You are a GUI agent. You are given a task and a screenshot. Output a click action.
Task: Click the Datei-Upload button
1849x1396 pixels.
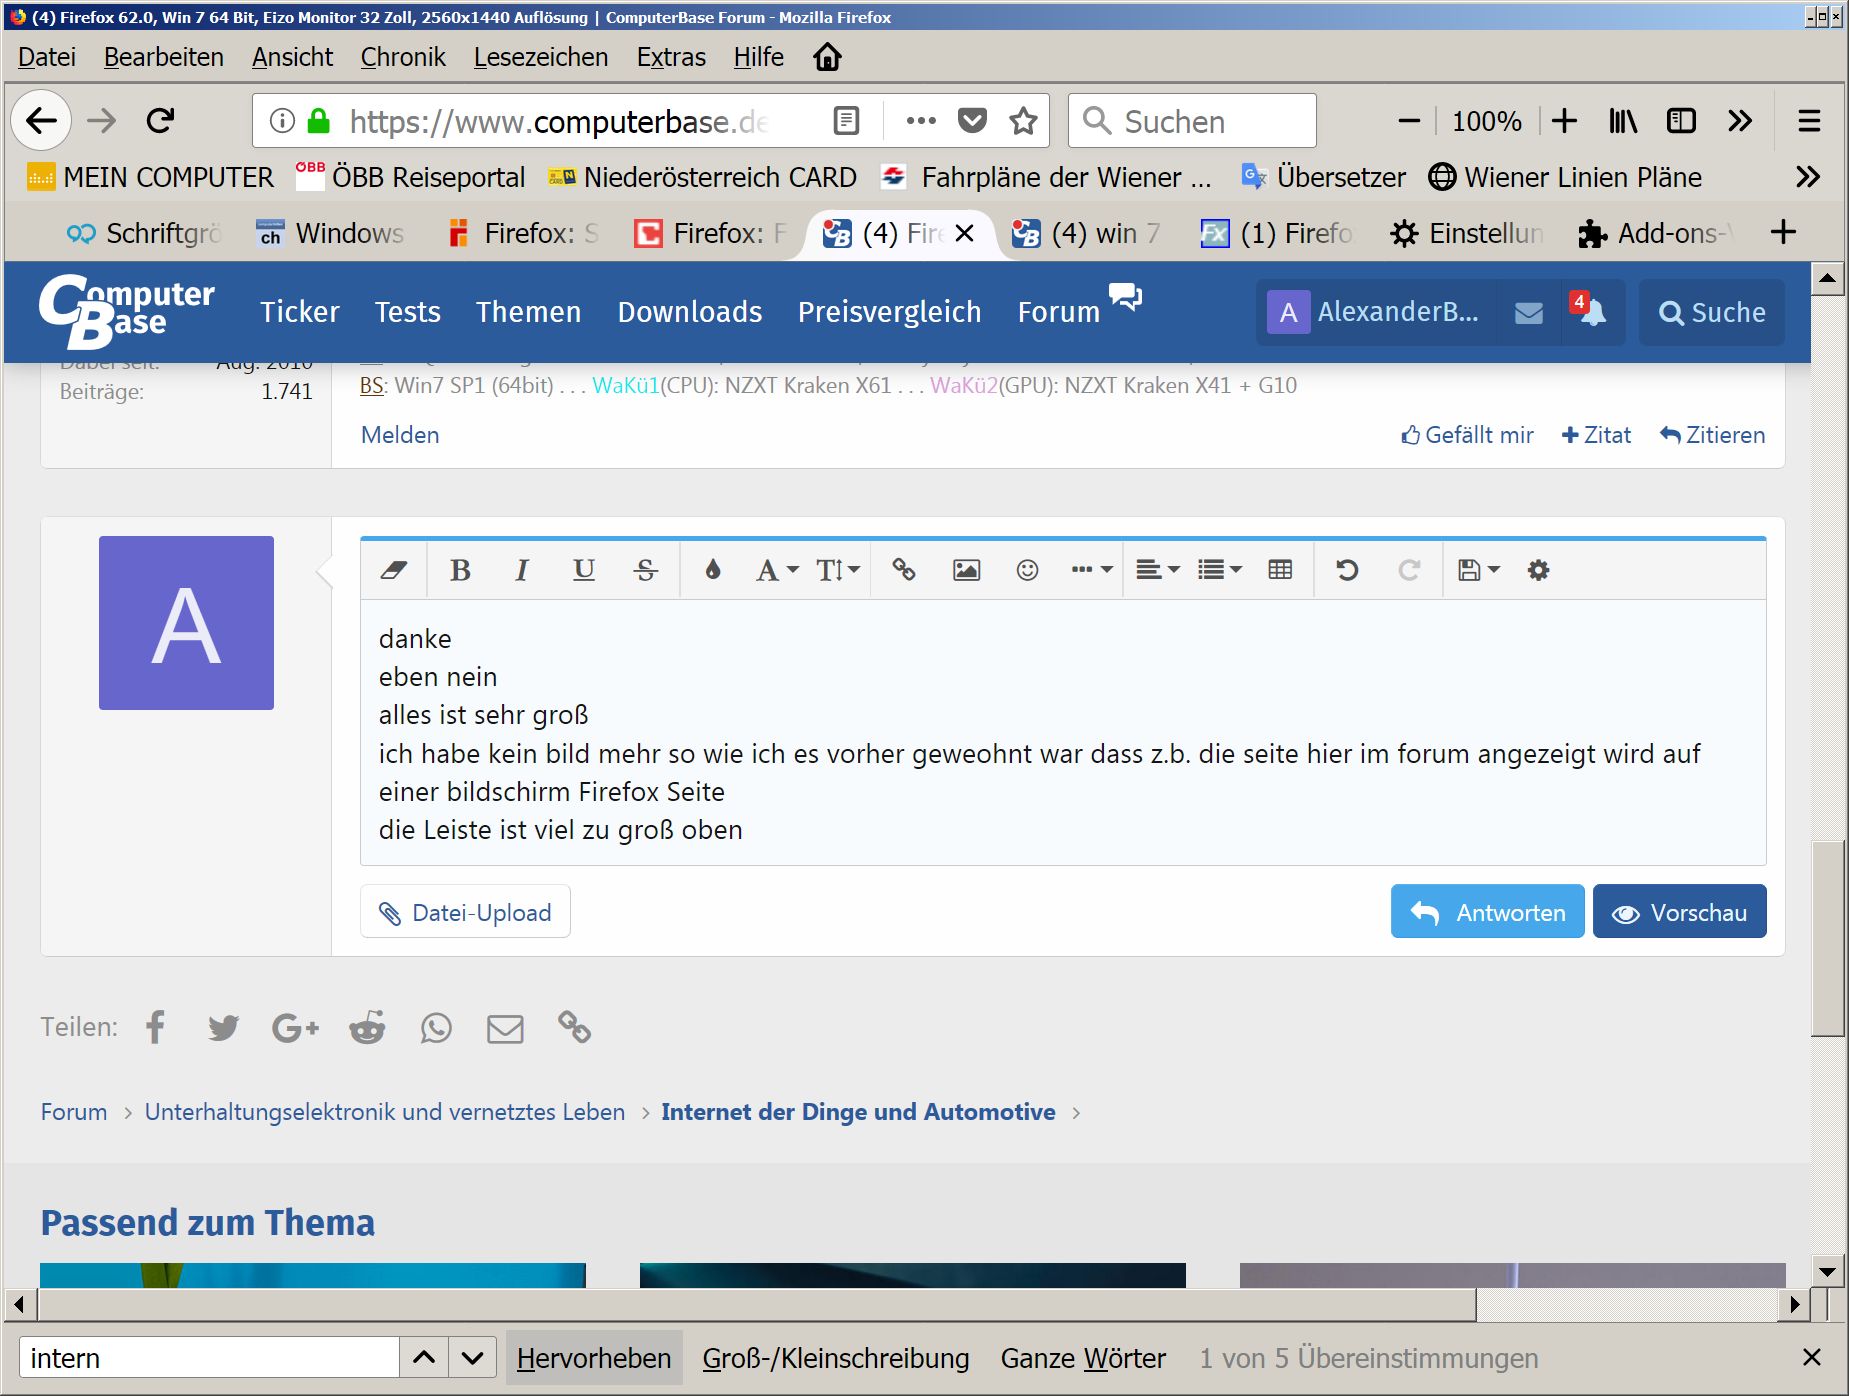(x=465, y=912)
